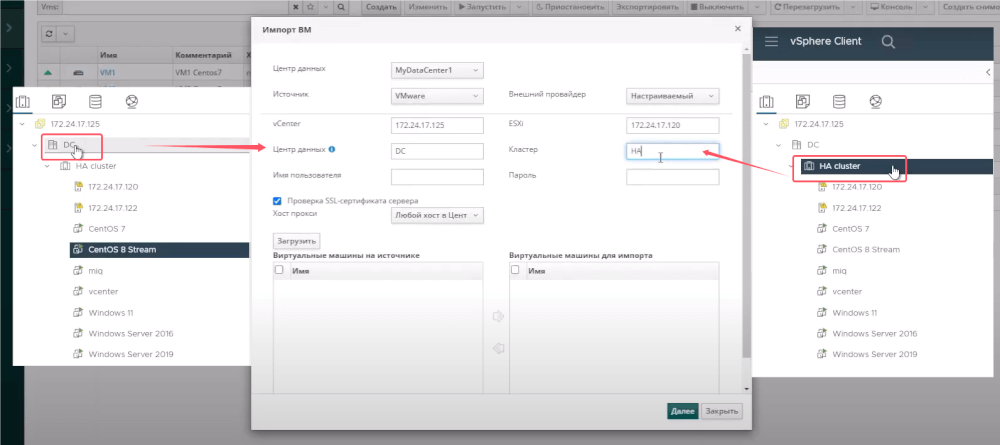Viewport: 1000px width, 445px height.
Task: Click info icon beside Центр данных label
Action: tap(332, 150)
